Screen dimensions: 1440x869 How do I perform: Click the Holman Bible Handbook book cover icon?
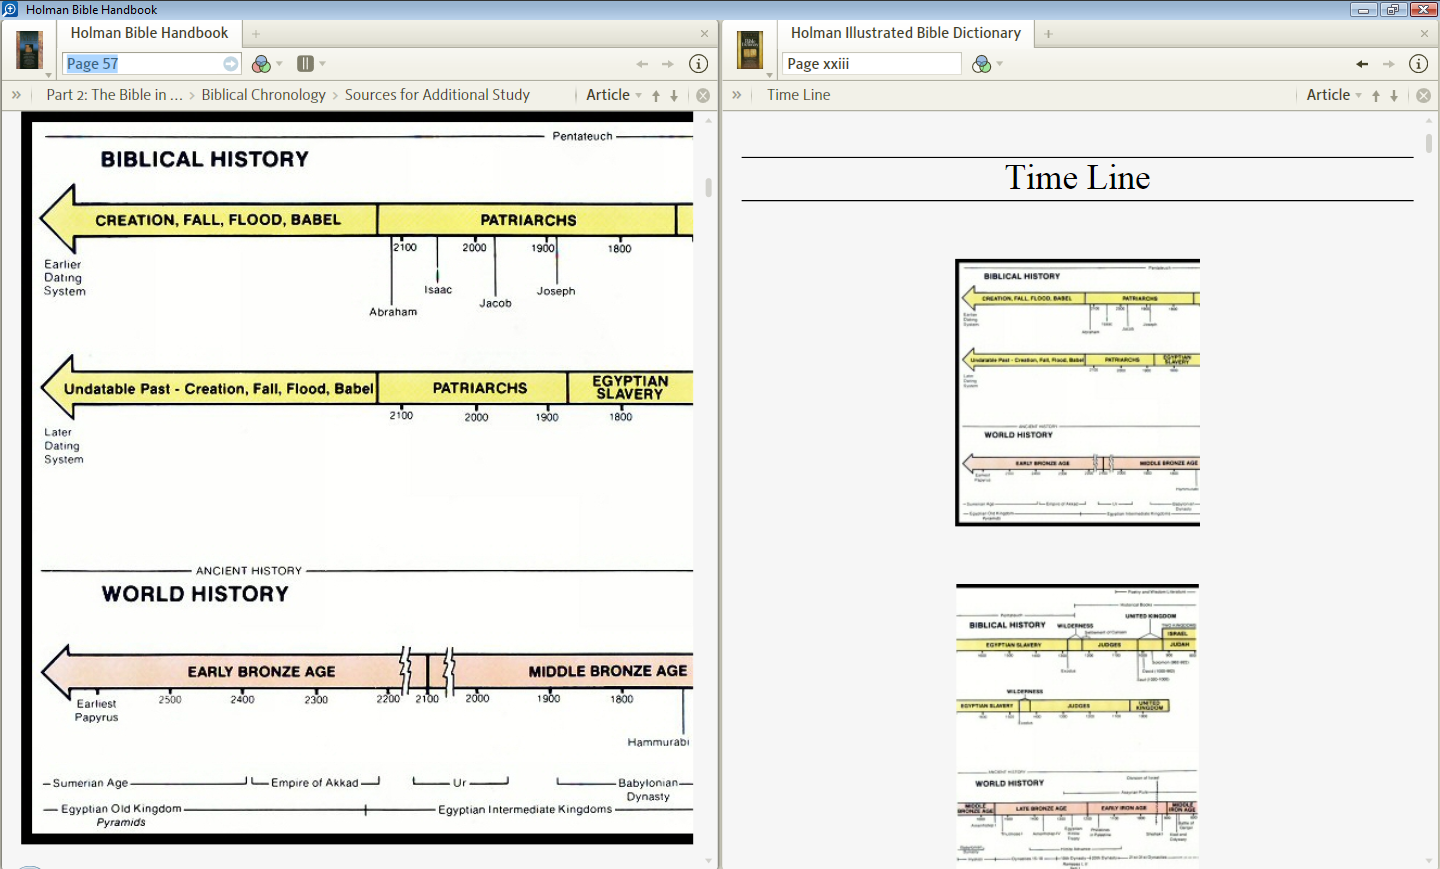pyautogui.click(x=29, y=50)
